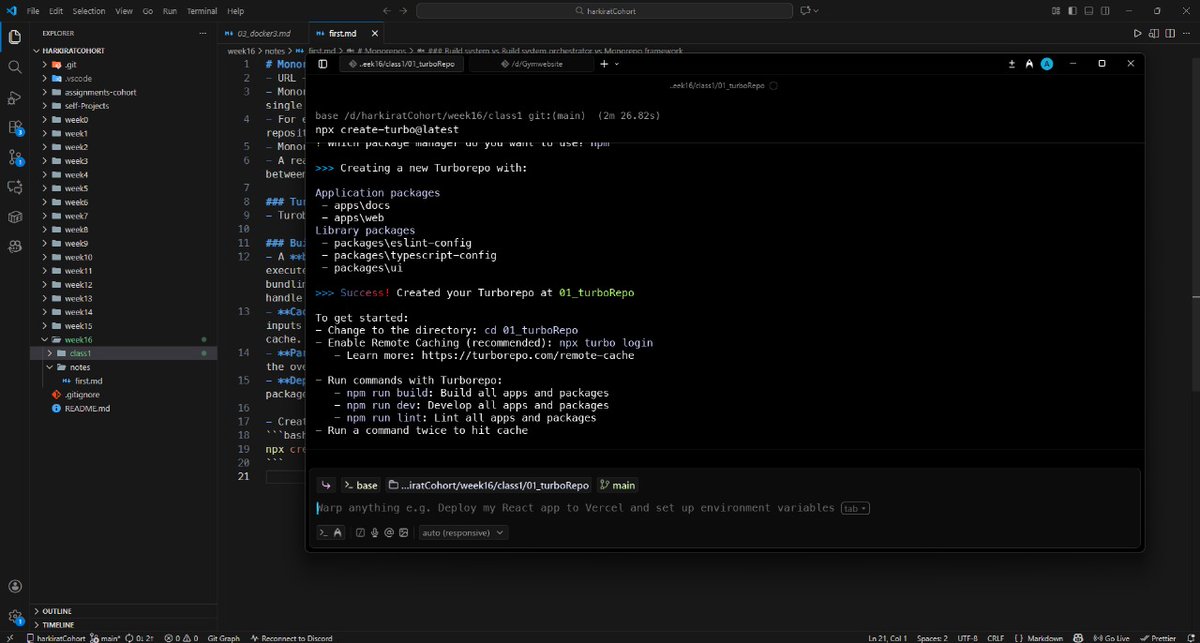The image size is (1200, 643).
Task: Switch to the /d/Gymwebsite Warp tab
Action: click(x=530, y=63)
